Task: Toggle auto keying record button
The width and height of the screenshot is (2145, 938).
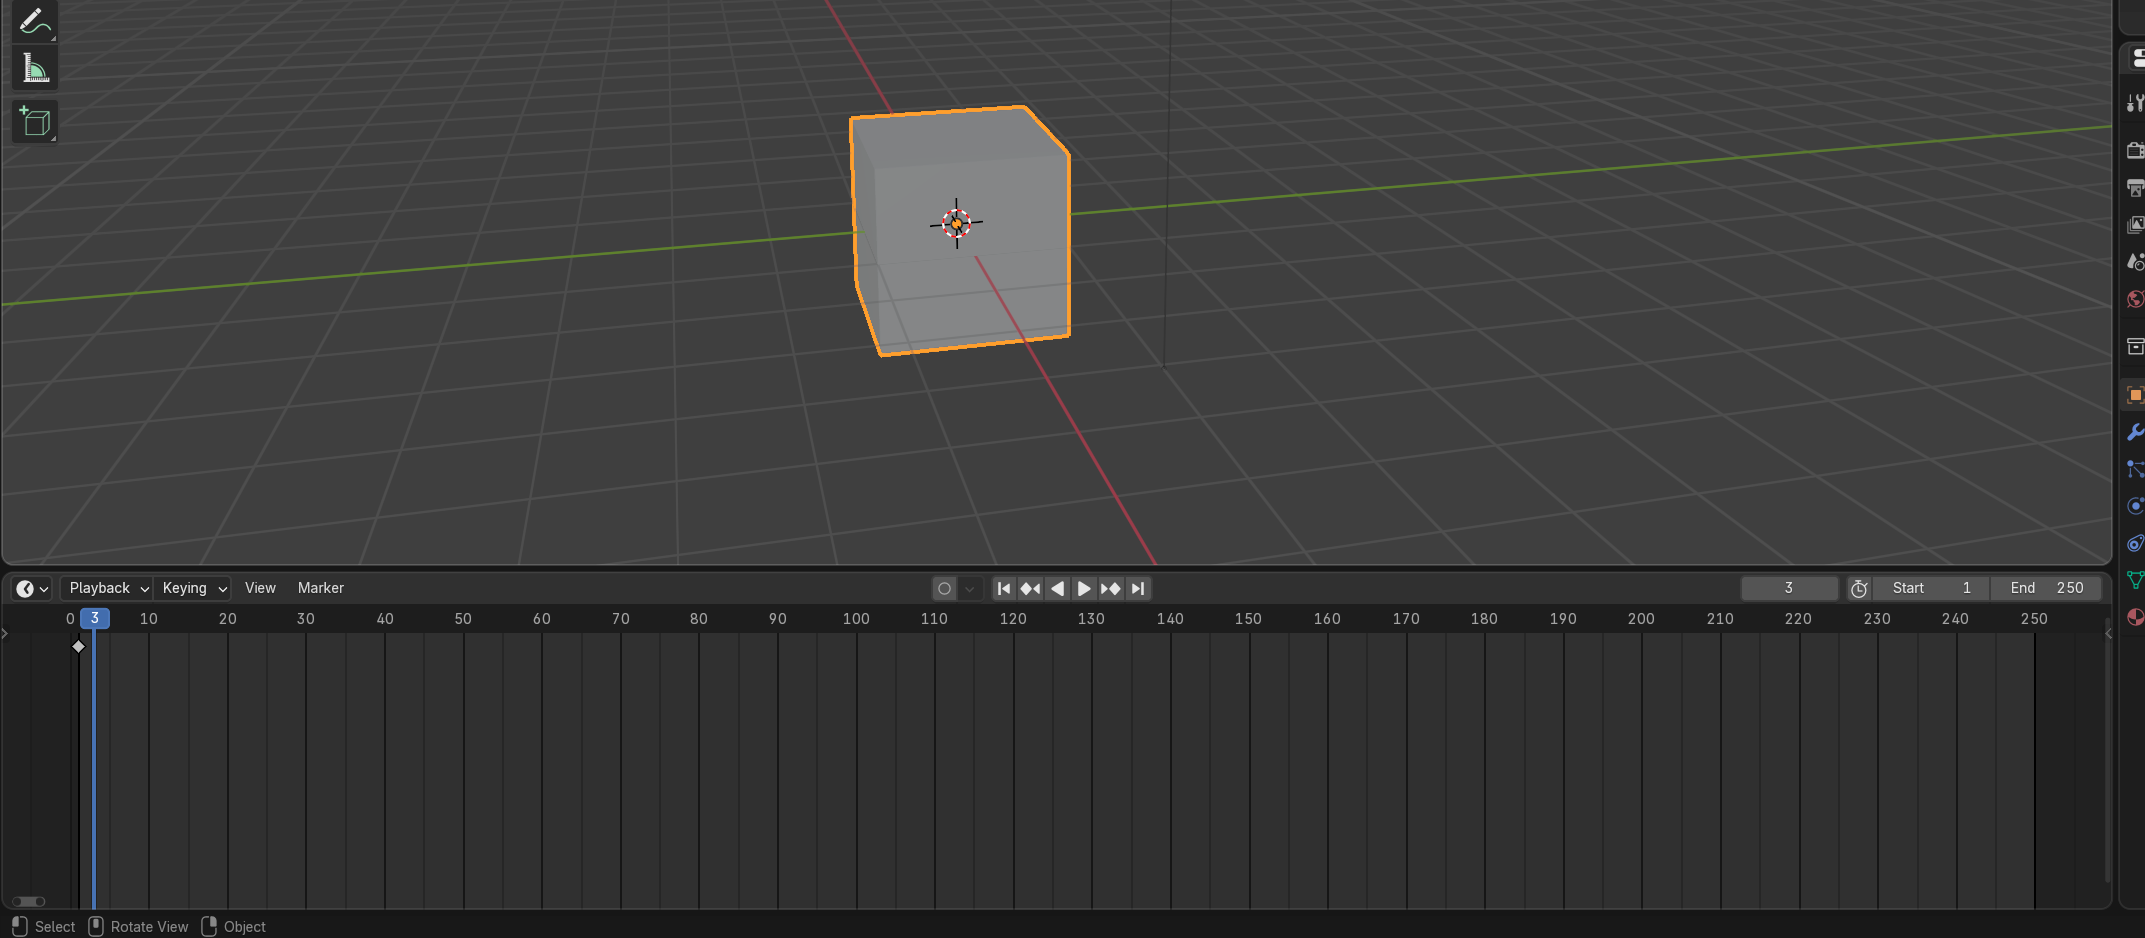Action: pos(944,588)
